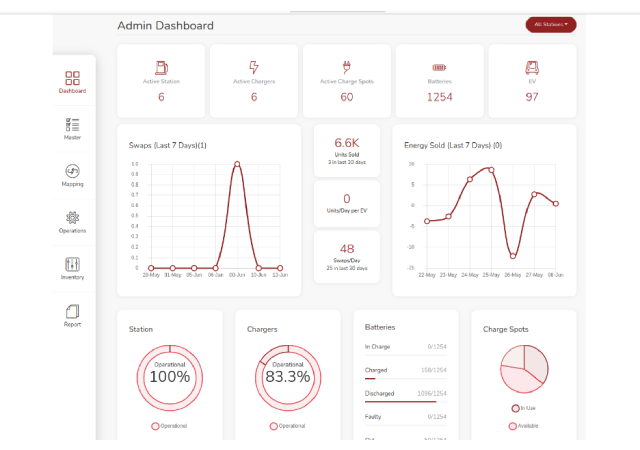Click the 6.6K Units Sold card
640x450 pixels.
pyautogui.click(x=346, y=150)
